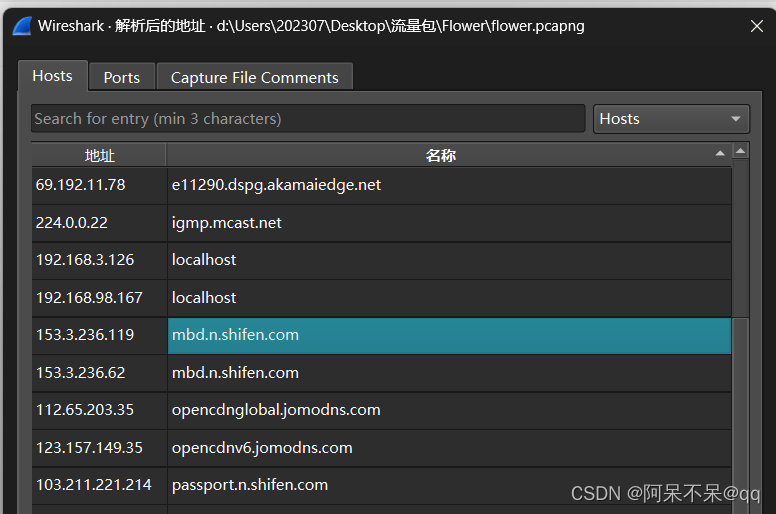This screenshot has height=514, width=776.
Task: Select address 153.3.236.62
Action: coord(99,373)
